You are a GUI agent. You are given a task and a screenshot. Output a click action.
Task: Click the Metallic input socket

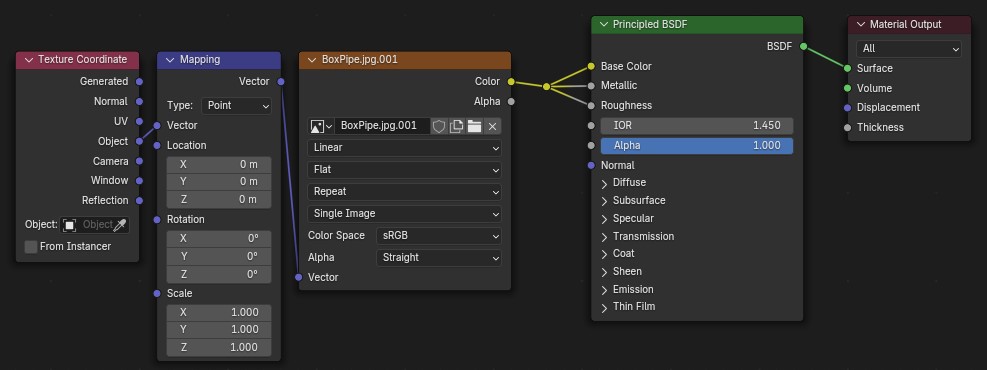591,86
